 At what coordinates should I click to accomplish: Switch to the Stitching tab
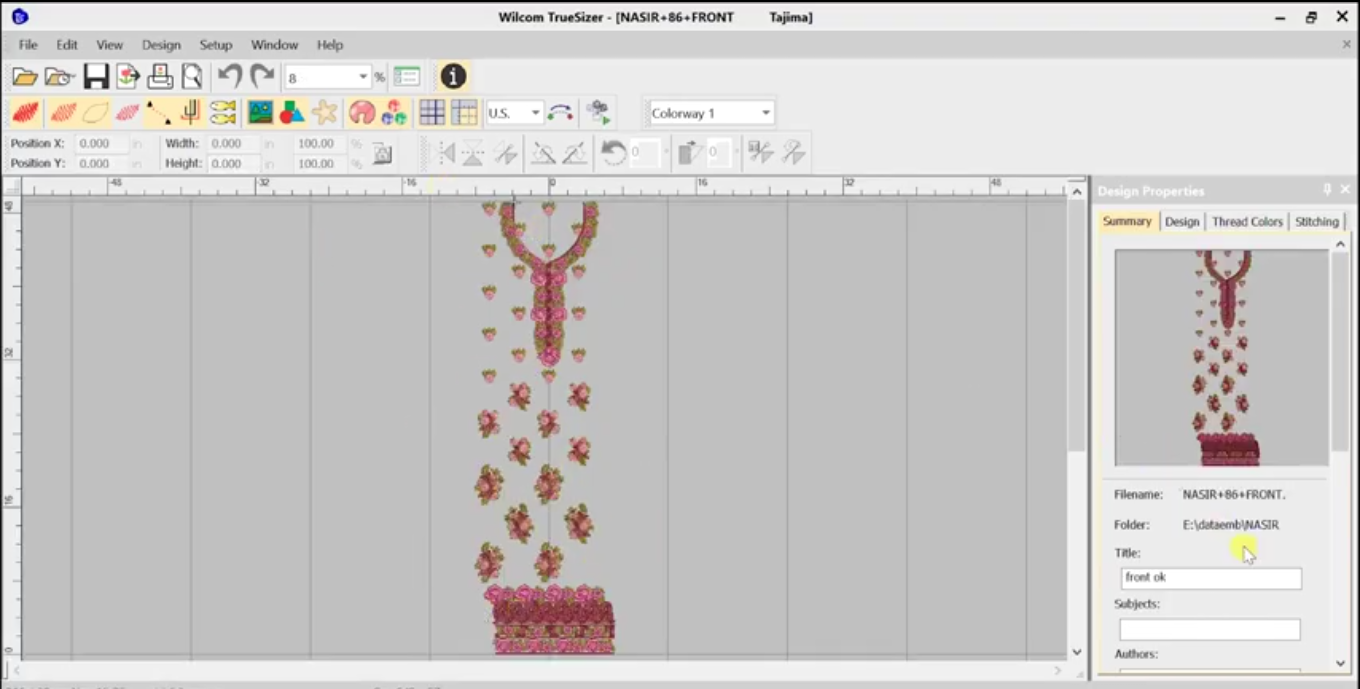coord(1317,222)
